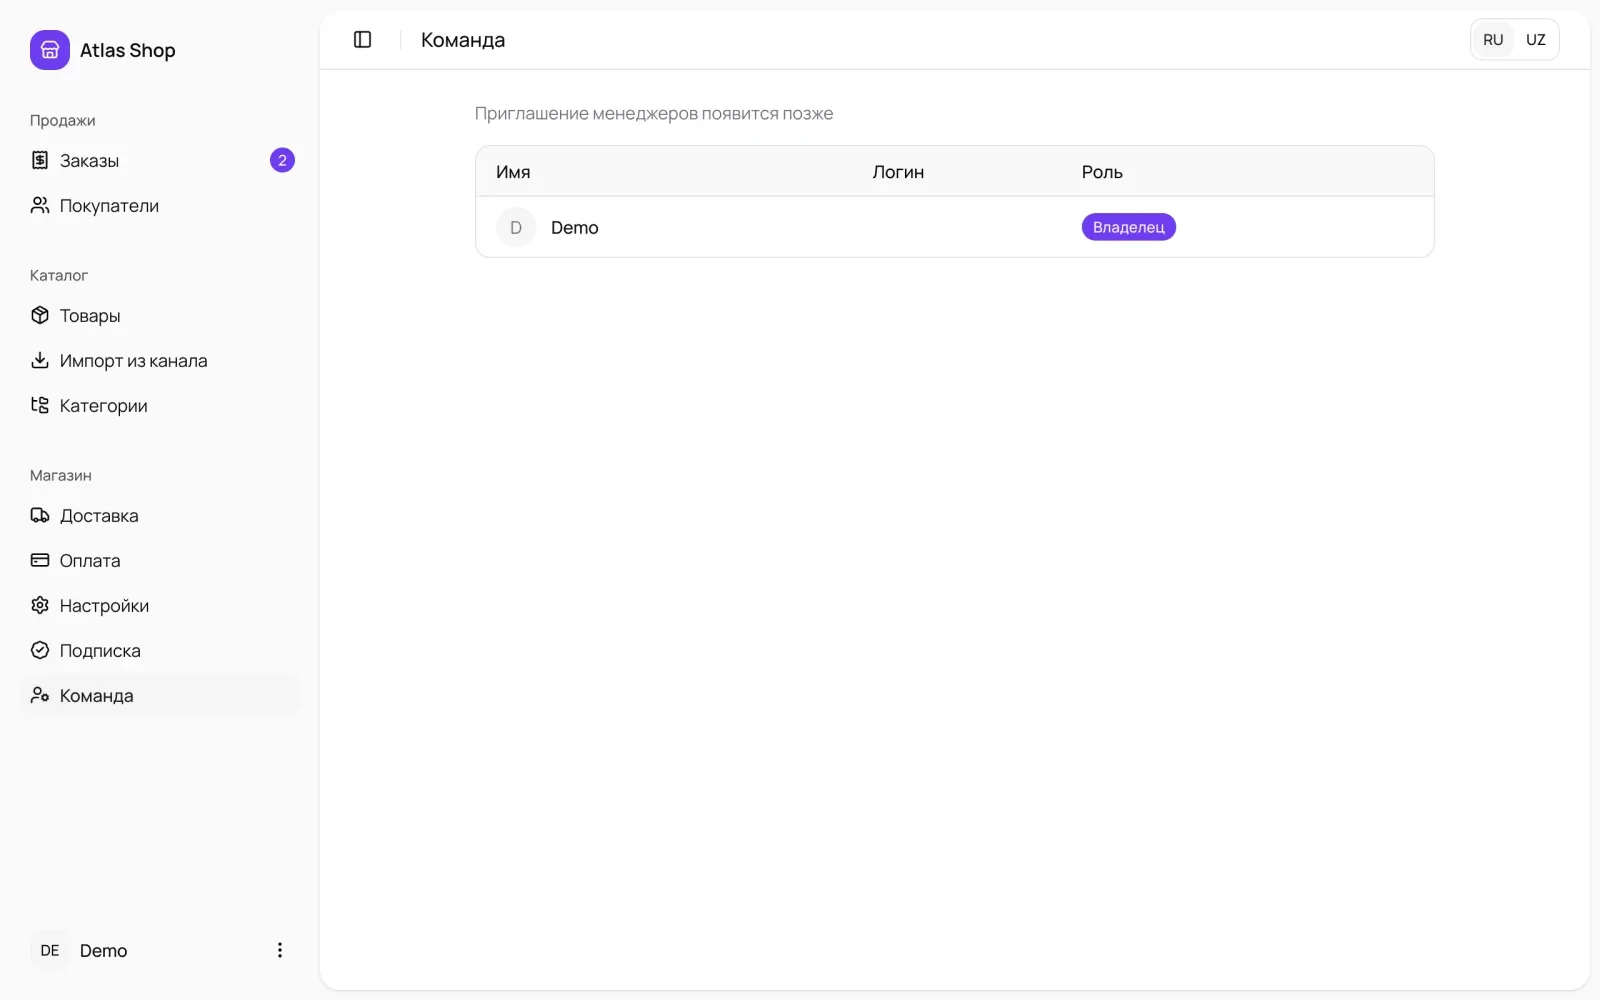Viewport: 1600px width, 1000px height.
Task: Click the Владелец role badge
Action: click(x=1128, y=227)
